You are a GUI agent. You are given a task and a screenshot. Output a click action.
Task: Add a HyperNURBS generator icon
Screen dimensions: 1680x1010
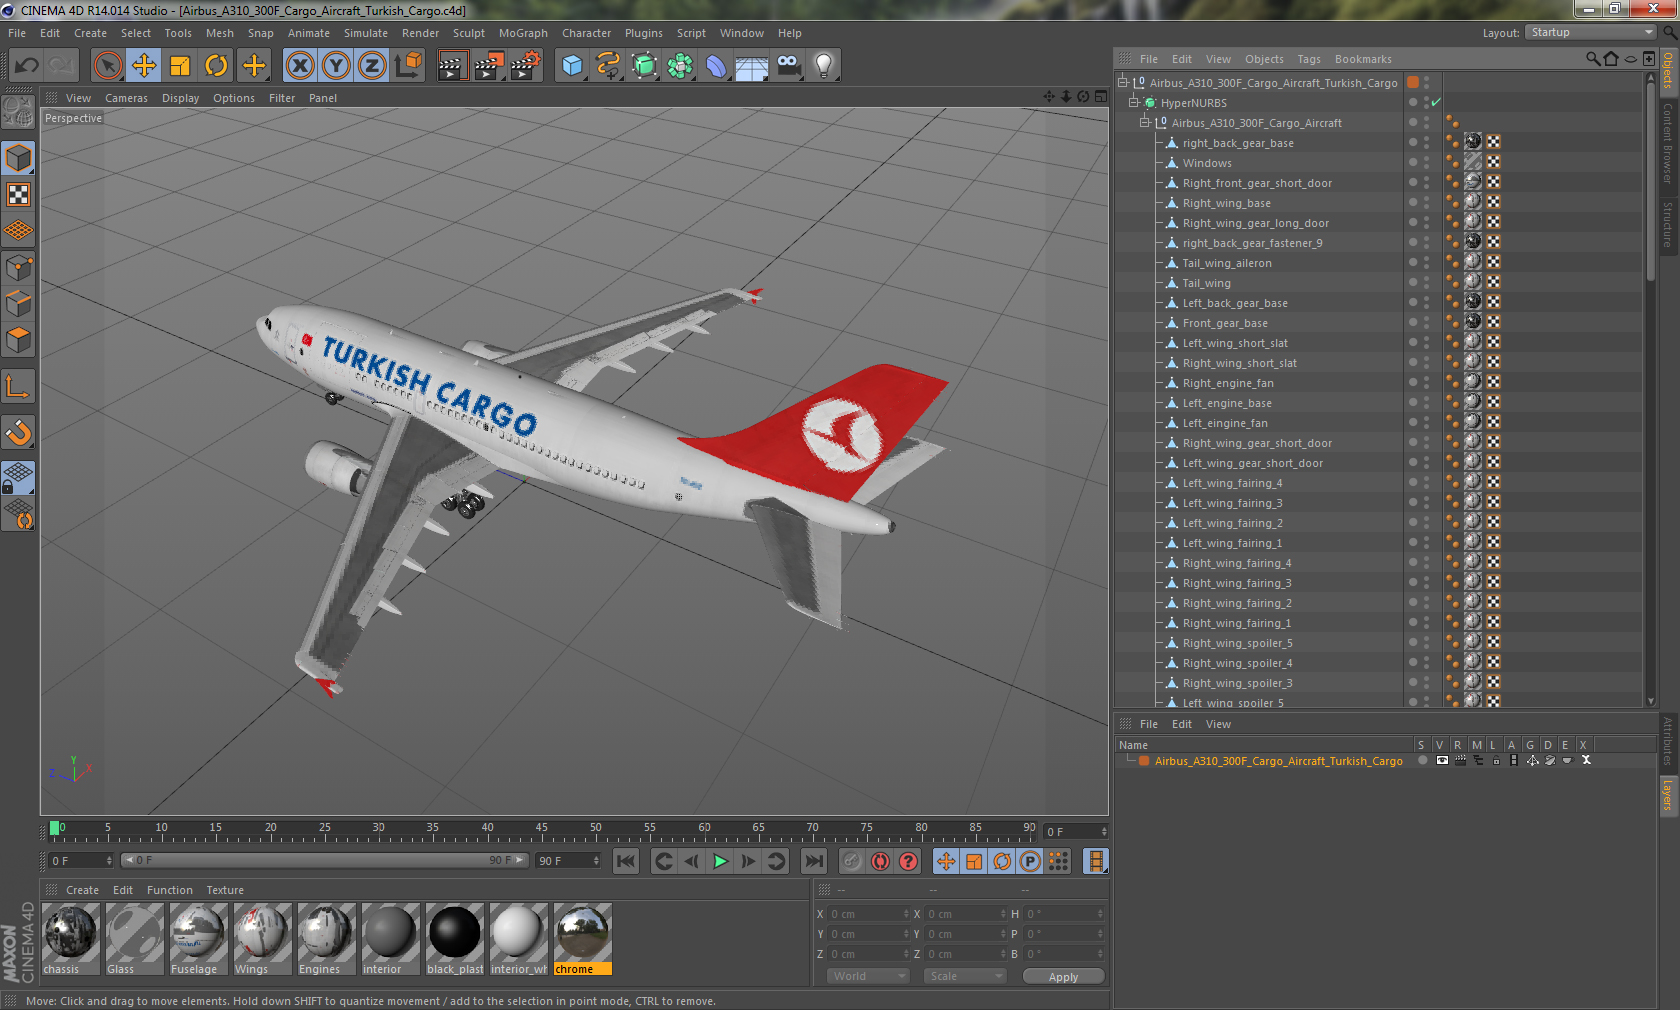click(x=644, y=66)
